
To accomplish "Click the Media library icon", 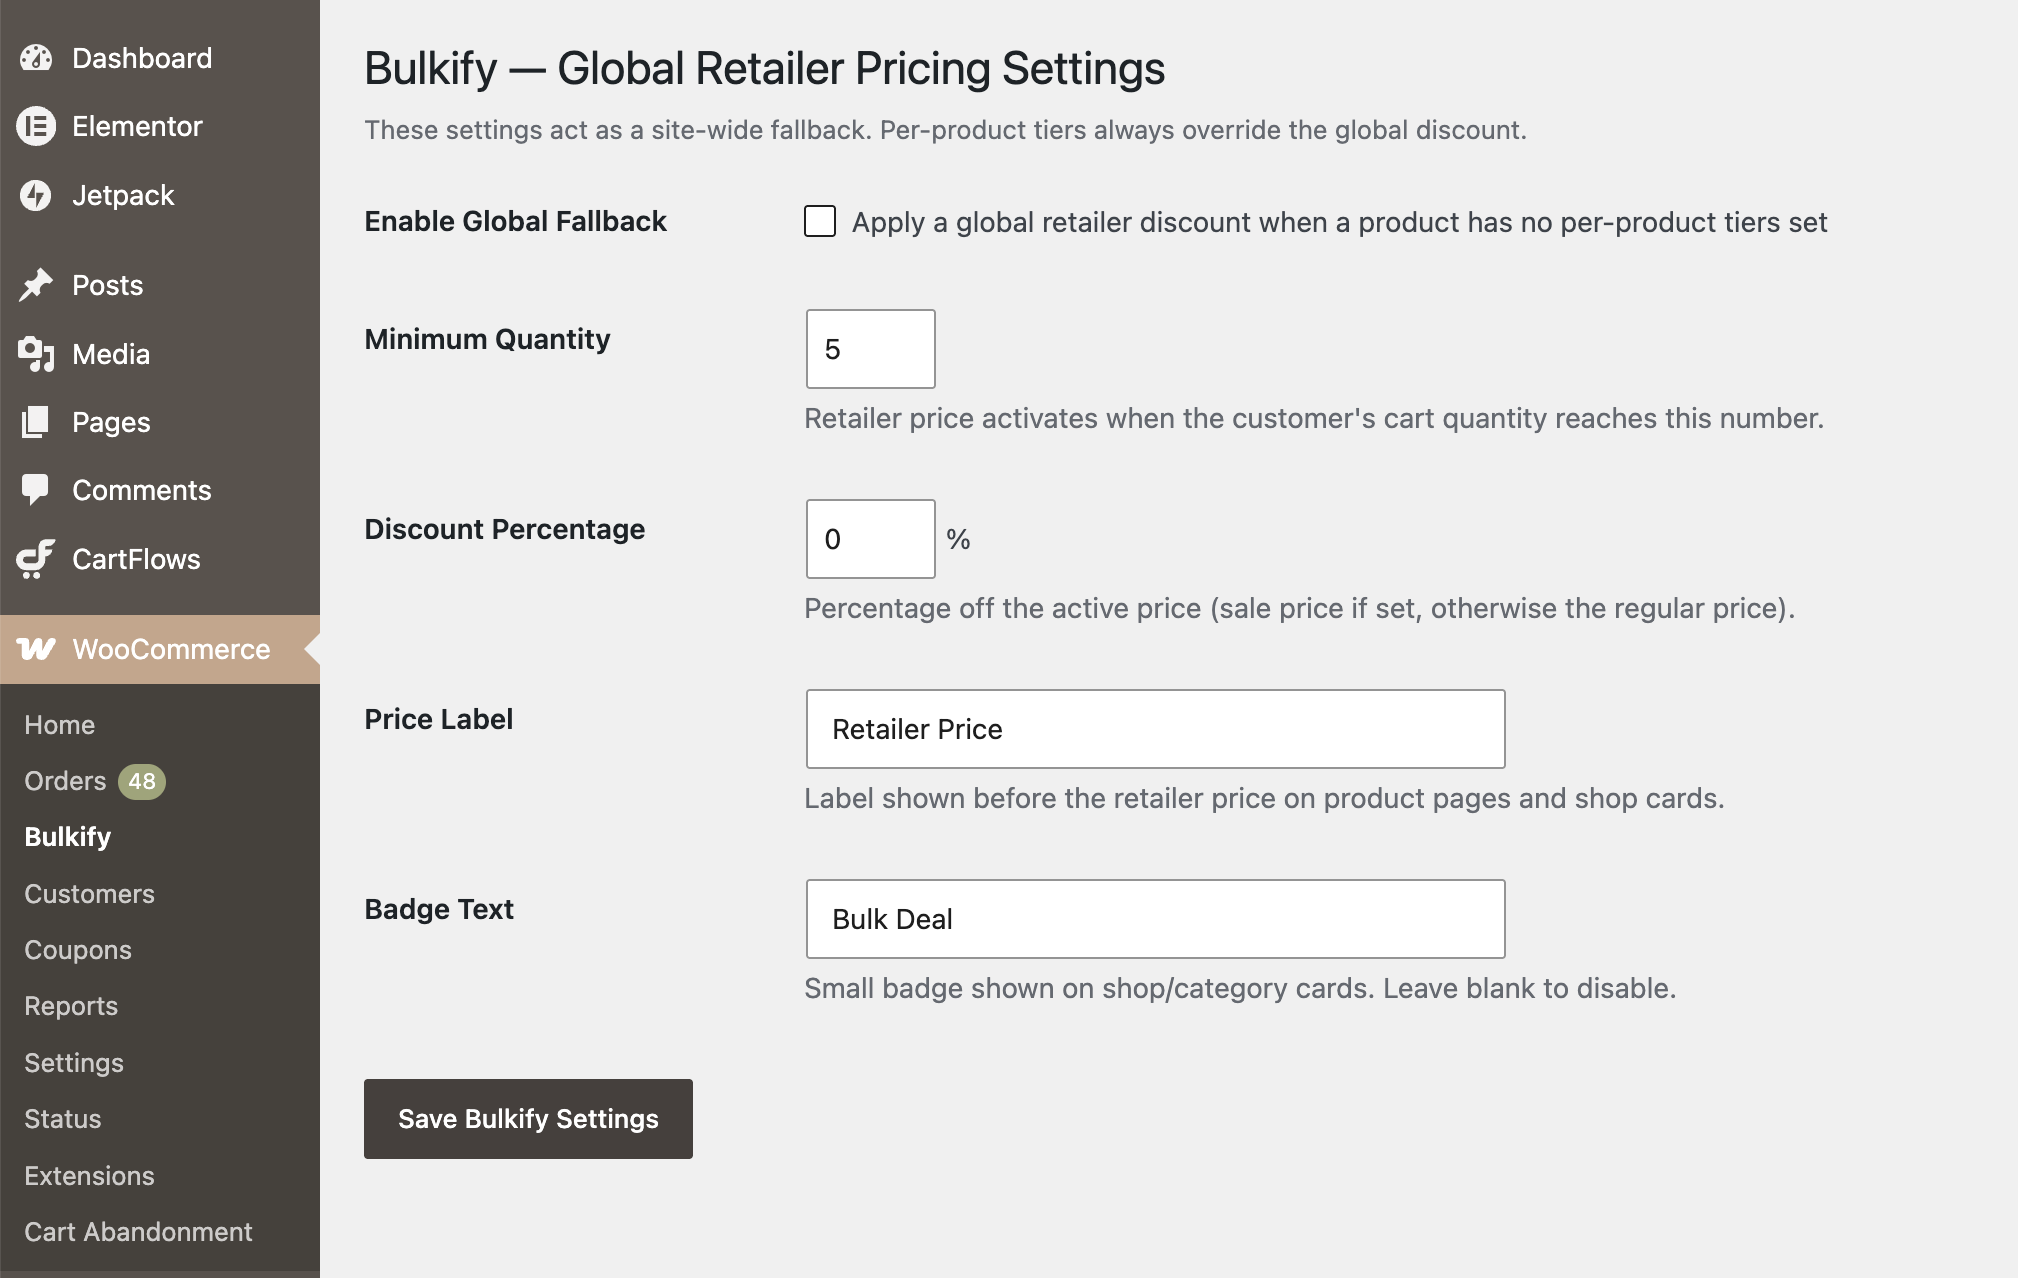I will coord(36,354).
